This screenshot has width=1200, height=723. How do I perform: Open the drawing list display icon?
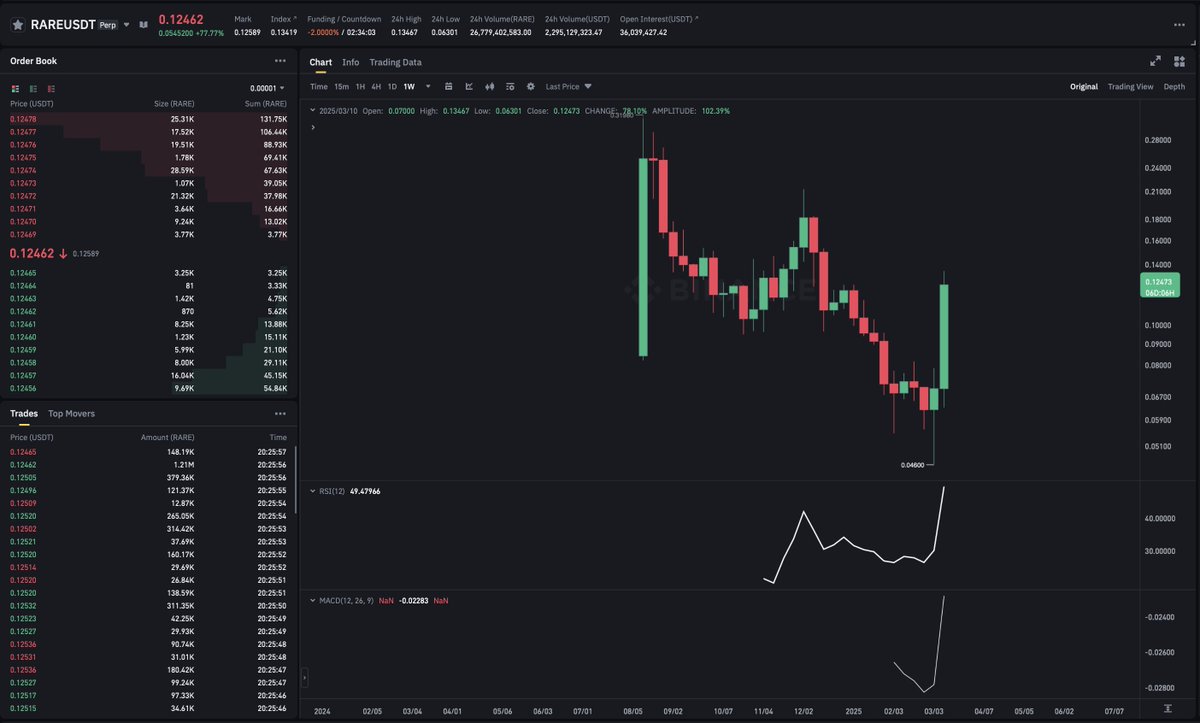[510, 87]
